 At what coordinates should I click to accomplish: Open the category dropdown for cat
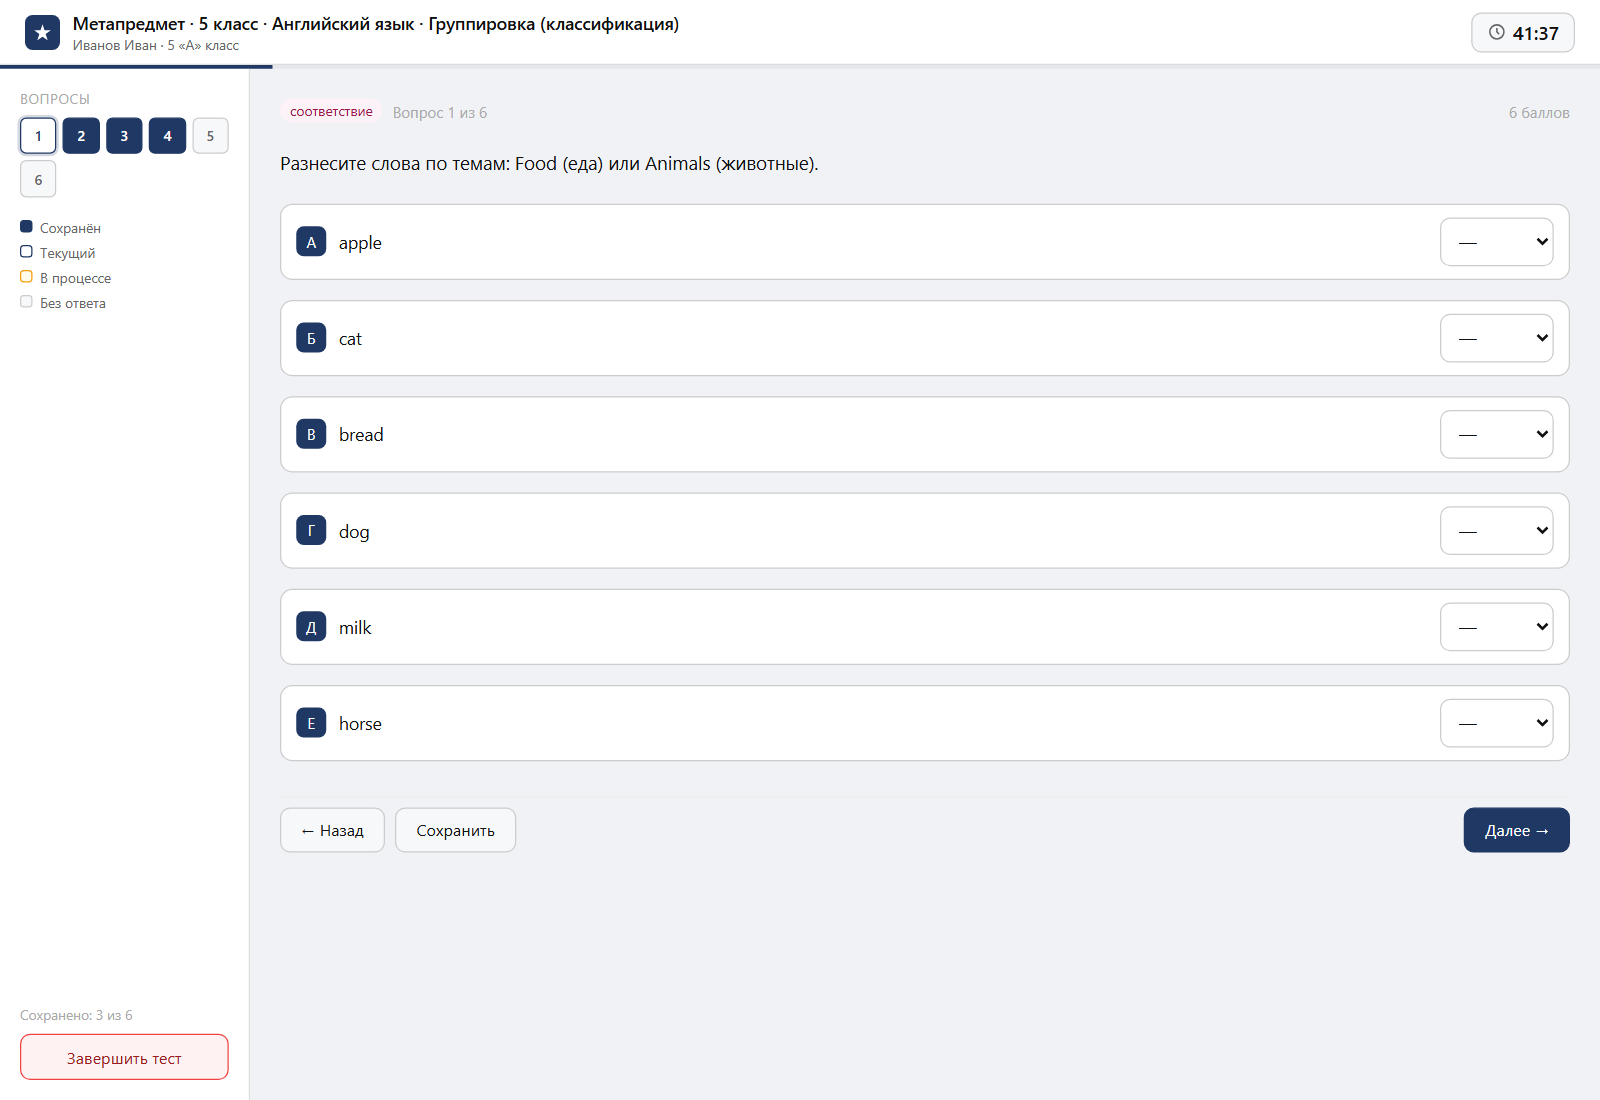click(1497, 338)
